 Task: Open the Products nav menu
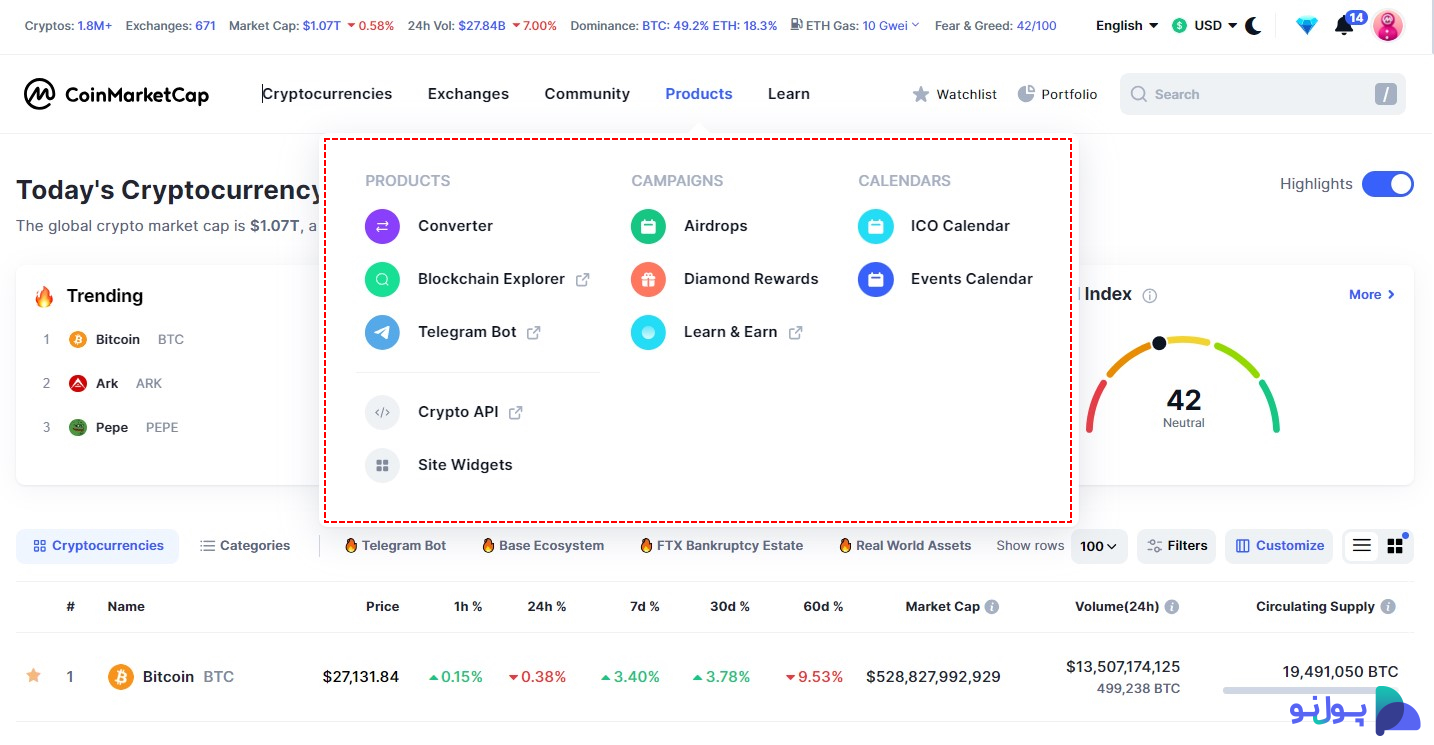coord(699,94)
